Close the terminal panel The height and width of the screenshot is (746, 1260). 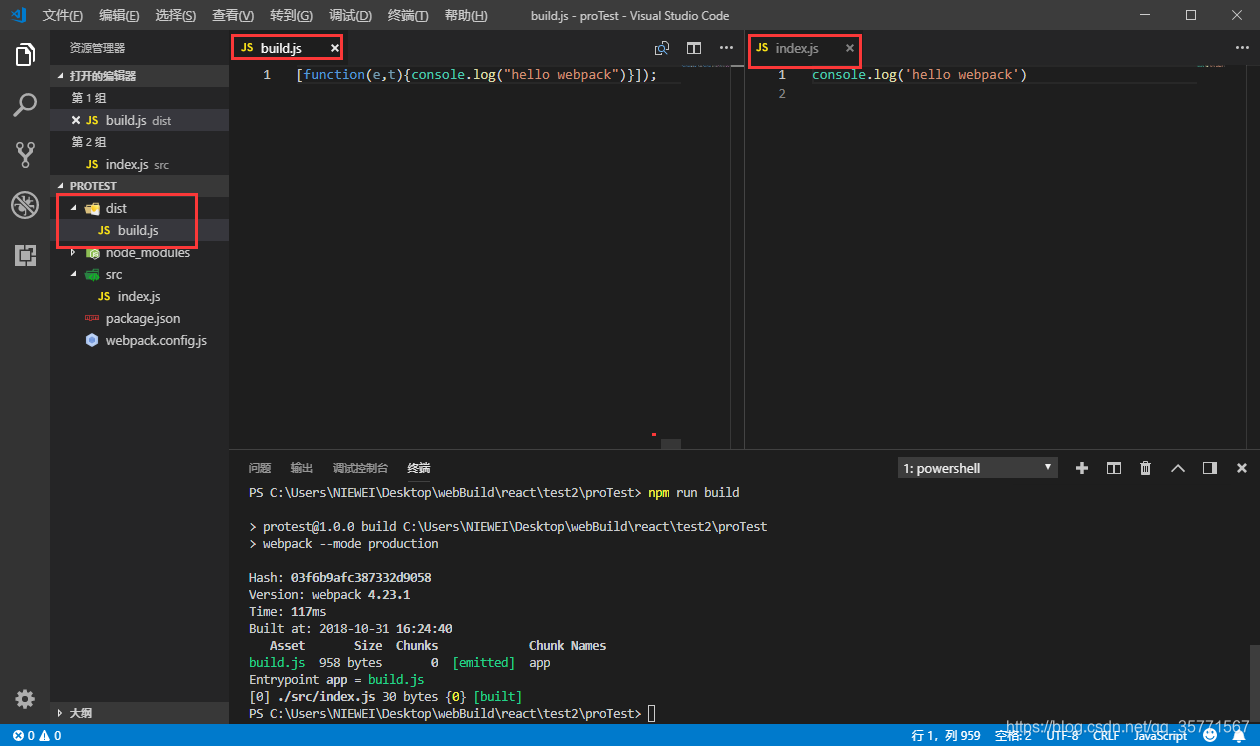coord(1242,468)
